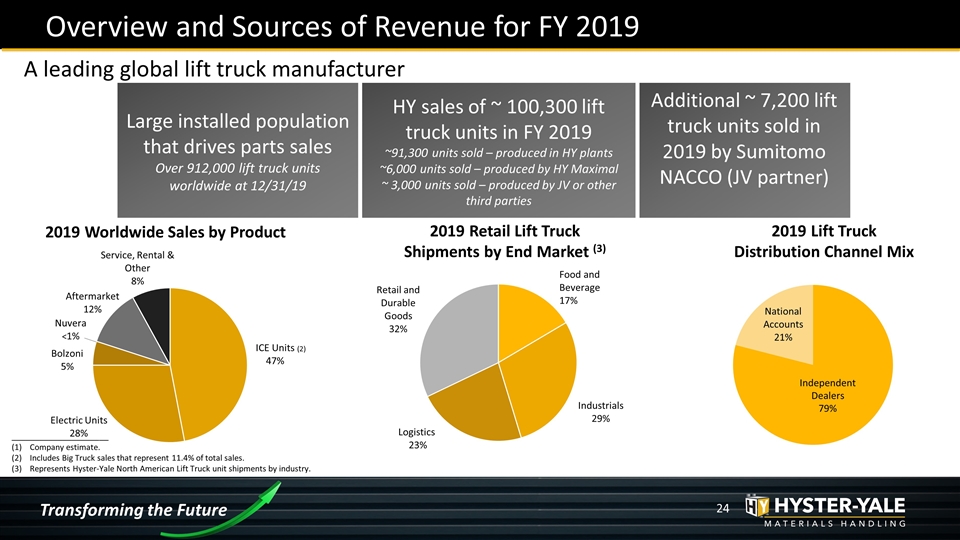
Task: Select the 'ICE Units (2) 47%' label
Action: [x=280, y=354]
